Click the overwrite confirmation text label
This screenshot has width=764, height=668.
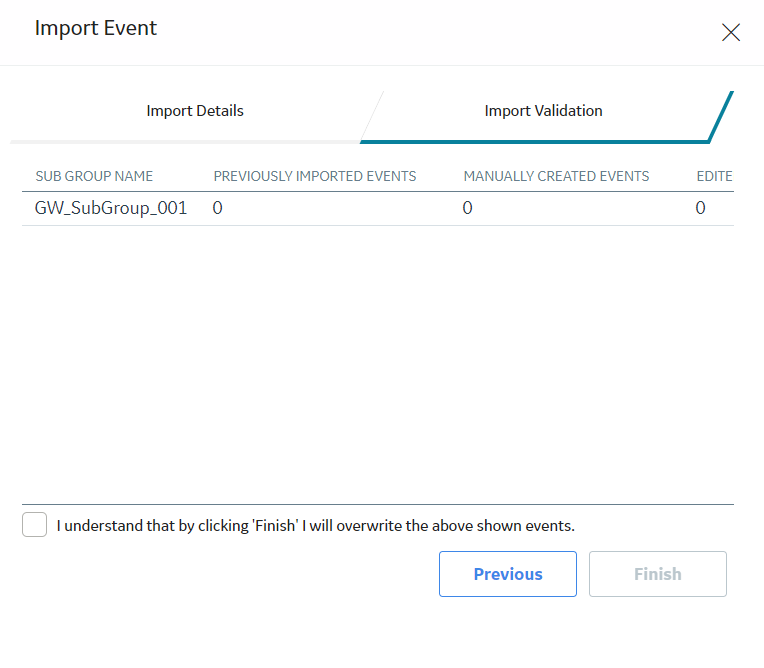pos(316,526)
